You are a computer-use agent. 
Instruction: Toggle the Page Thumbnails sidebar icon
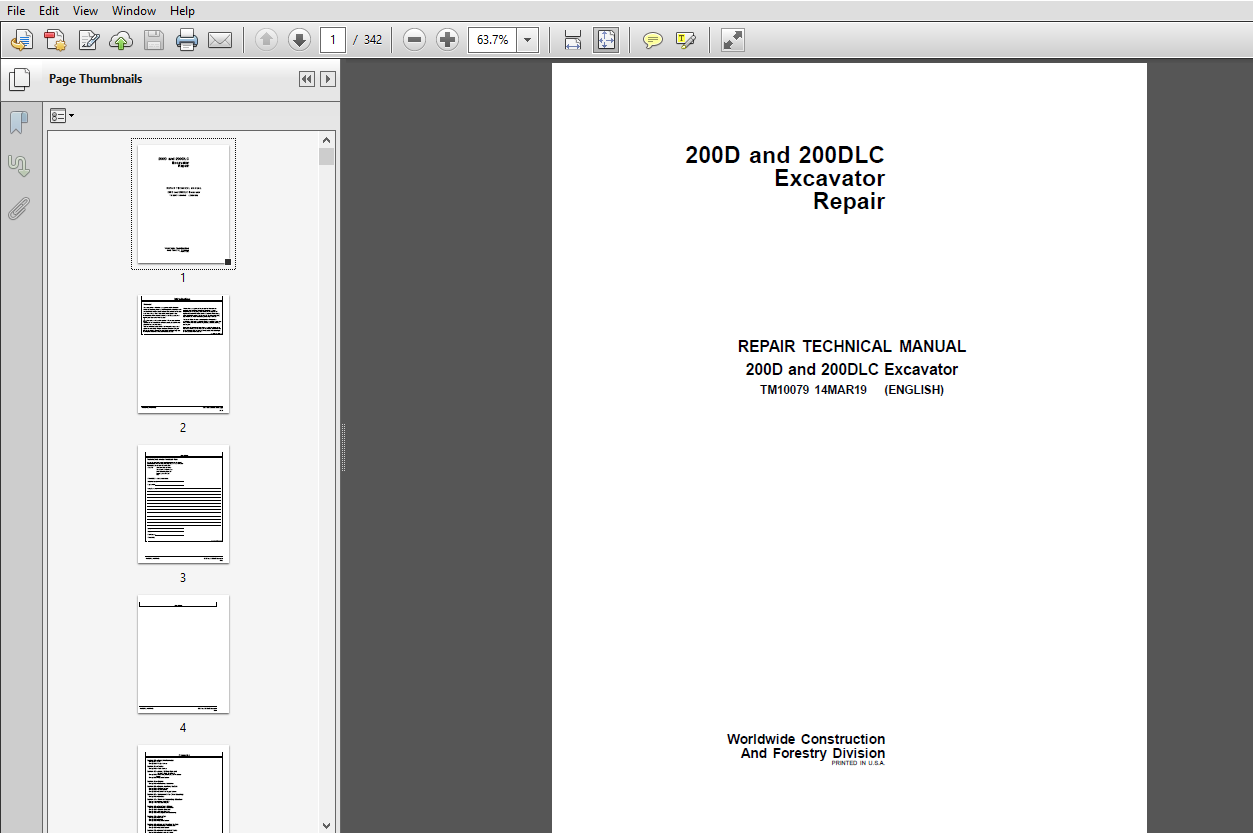(x=19, y=79)
